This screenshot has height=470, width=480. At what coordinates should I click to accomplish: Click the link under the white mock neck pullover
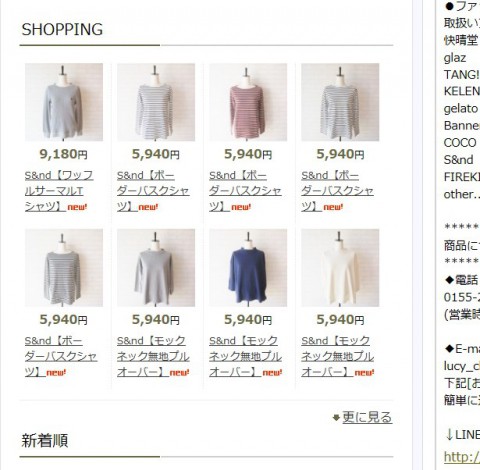[337, 356]
